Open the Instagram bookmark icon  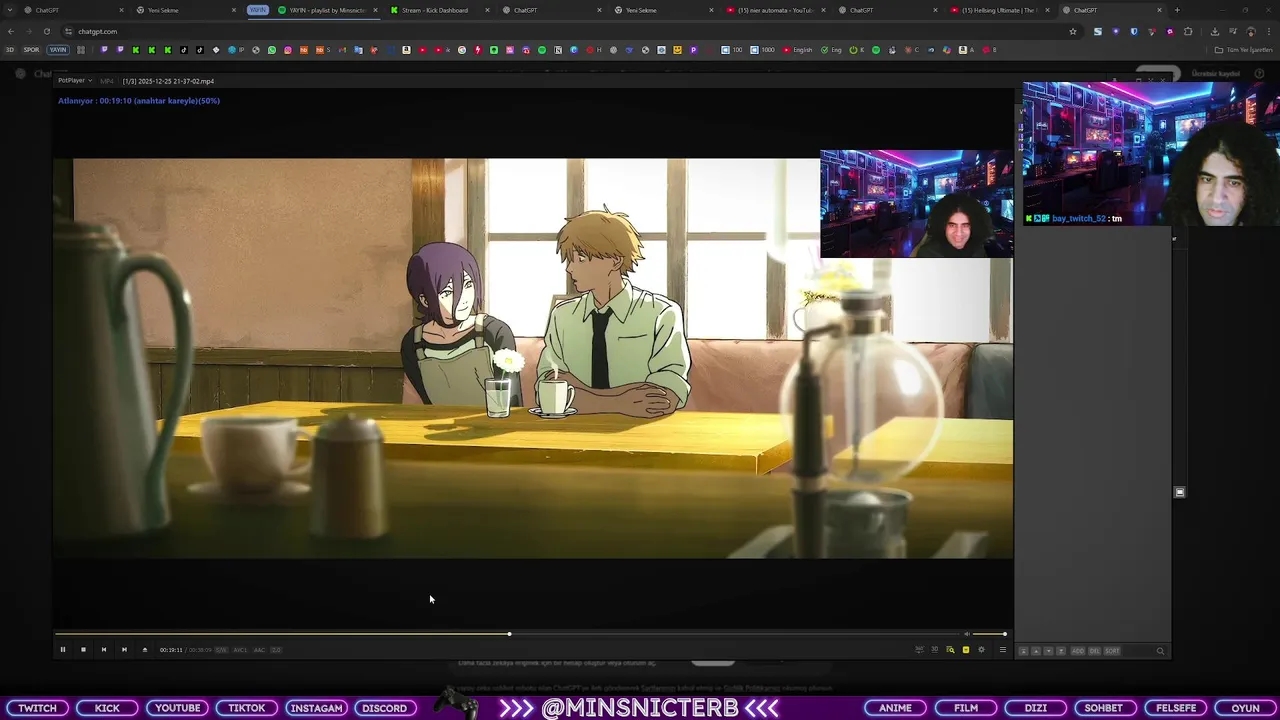pyautogui.click(x=288, y=49)
